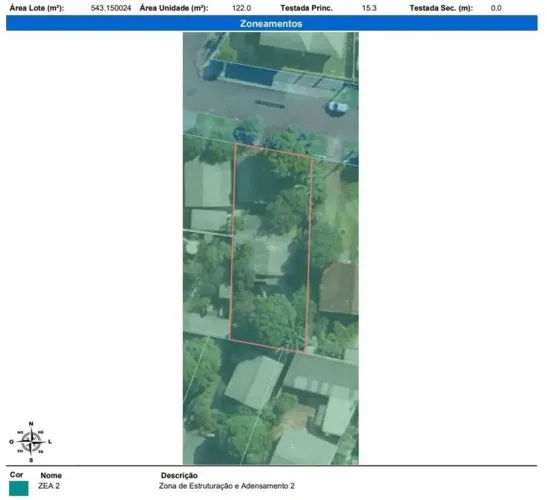Click the Zoneamentos blue header bar

coord(271,23)
